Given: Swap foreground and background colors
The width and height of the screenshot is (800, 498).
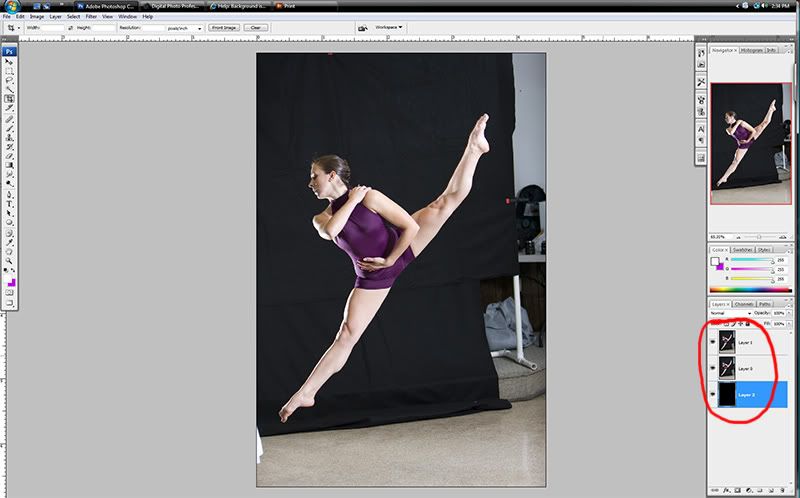Looking at the screenshot, I should coord(13,270).
